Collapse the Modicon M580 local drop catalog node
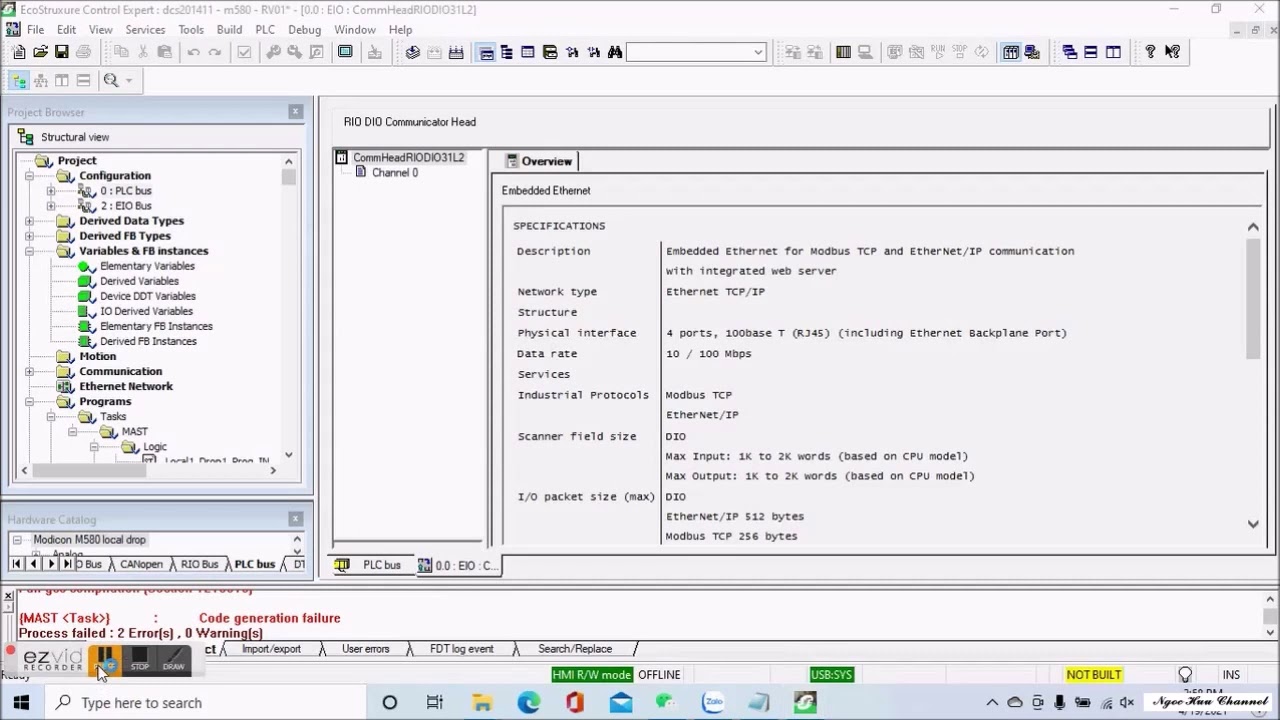 click(17, 540)
